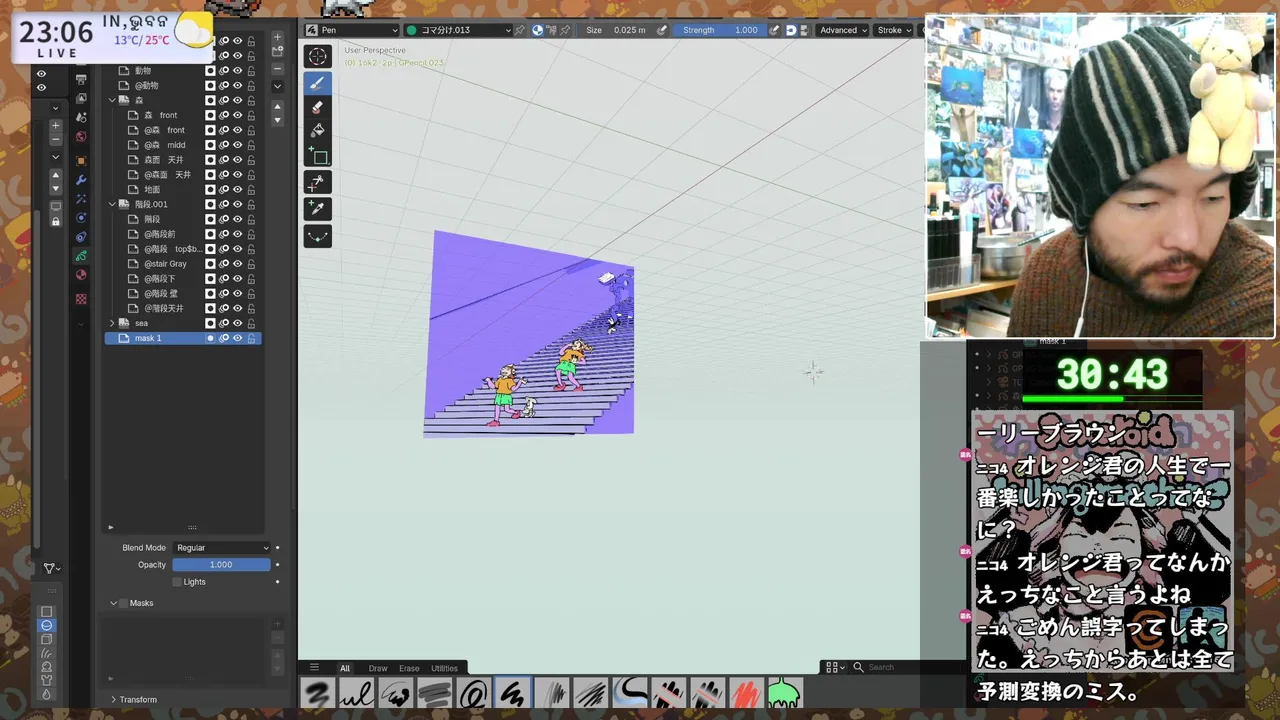Select the Erase tool
1280x720 pixels.
[x=318, y=107]
